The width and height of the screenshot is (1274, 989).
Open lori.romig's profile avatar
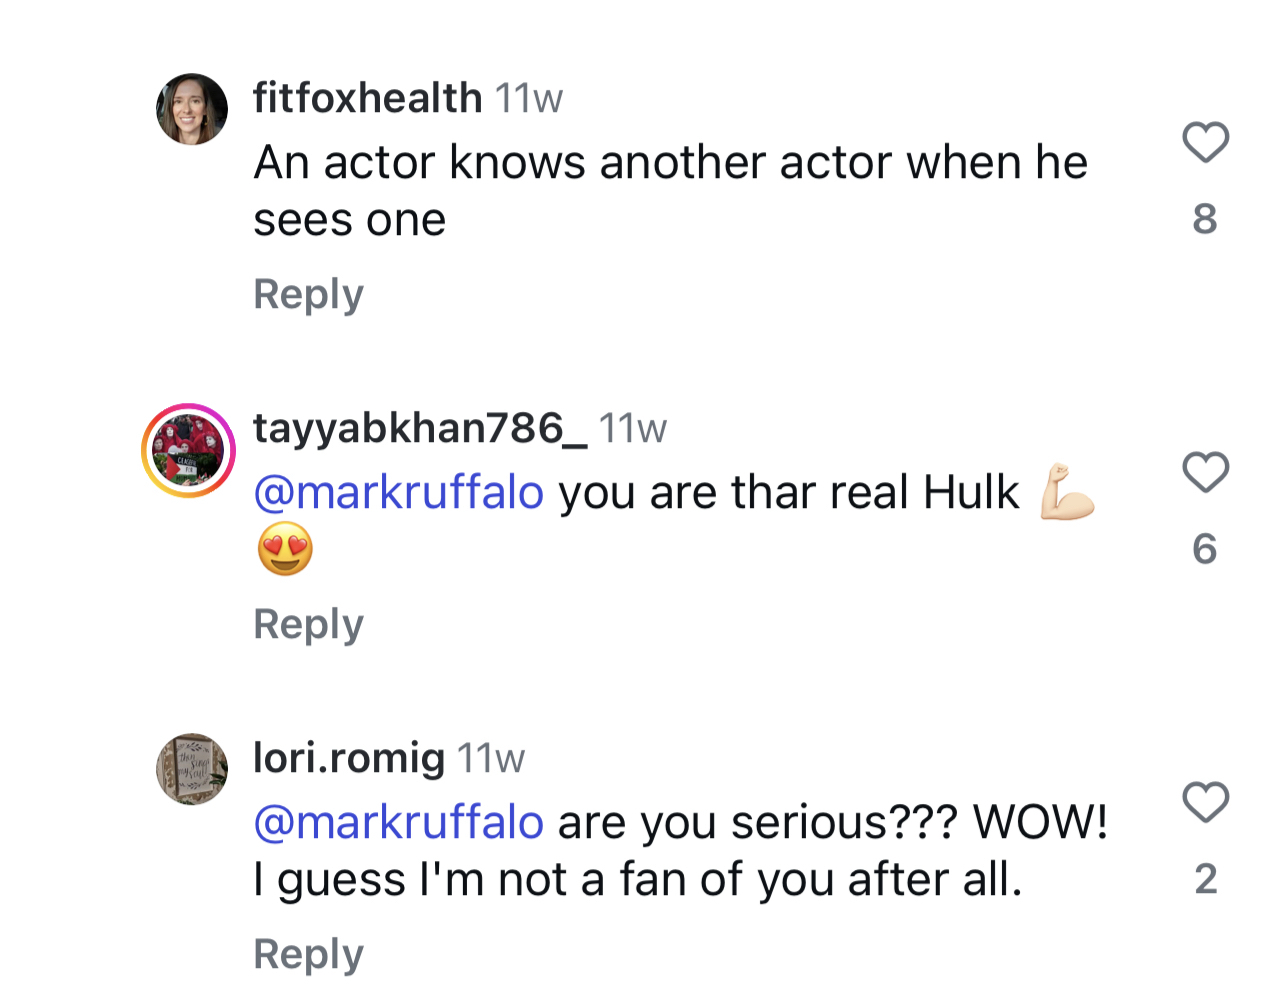click(x=192, y=769)
